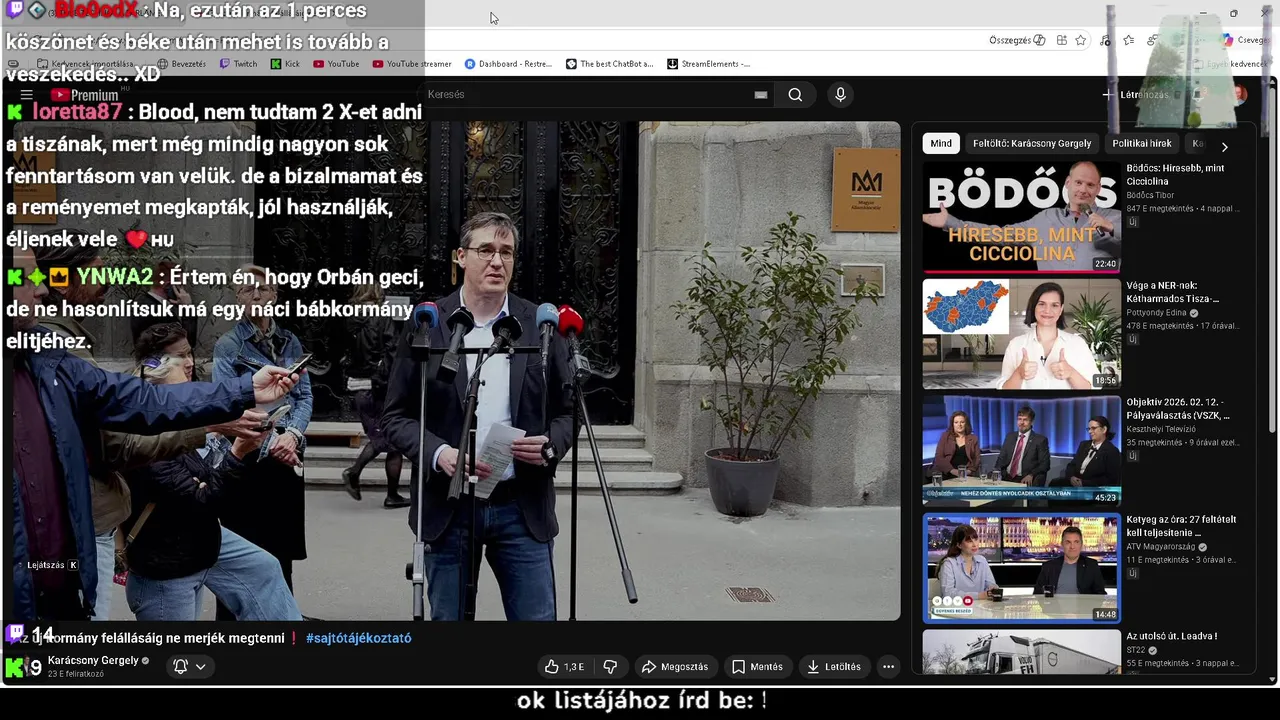Like the video with thumbs-up 1,3 E
Image resolution: width=1280 pixels, height=720 pixels.
[564, 667]
